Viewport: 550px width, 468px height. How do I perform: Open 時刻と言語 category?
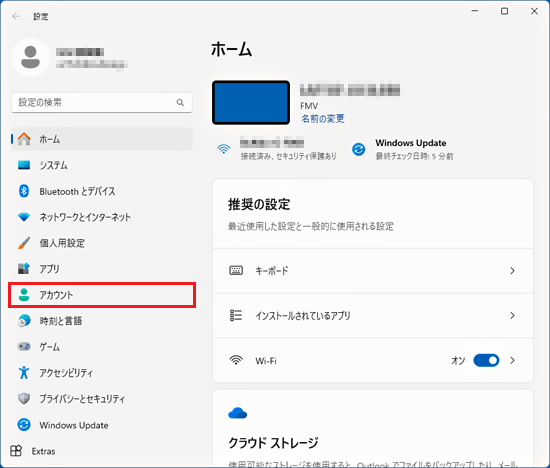click(x=102, y=321)
